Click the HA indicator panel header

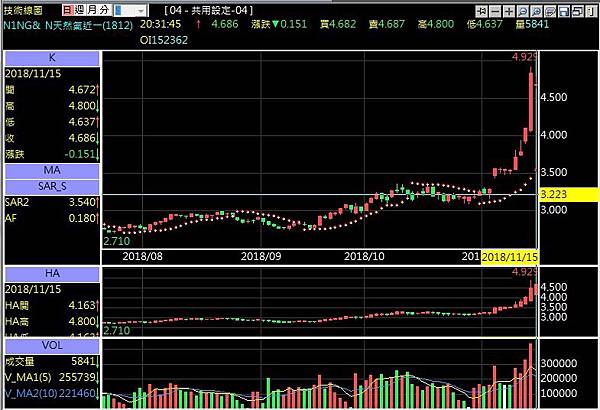point(52,274)
